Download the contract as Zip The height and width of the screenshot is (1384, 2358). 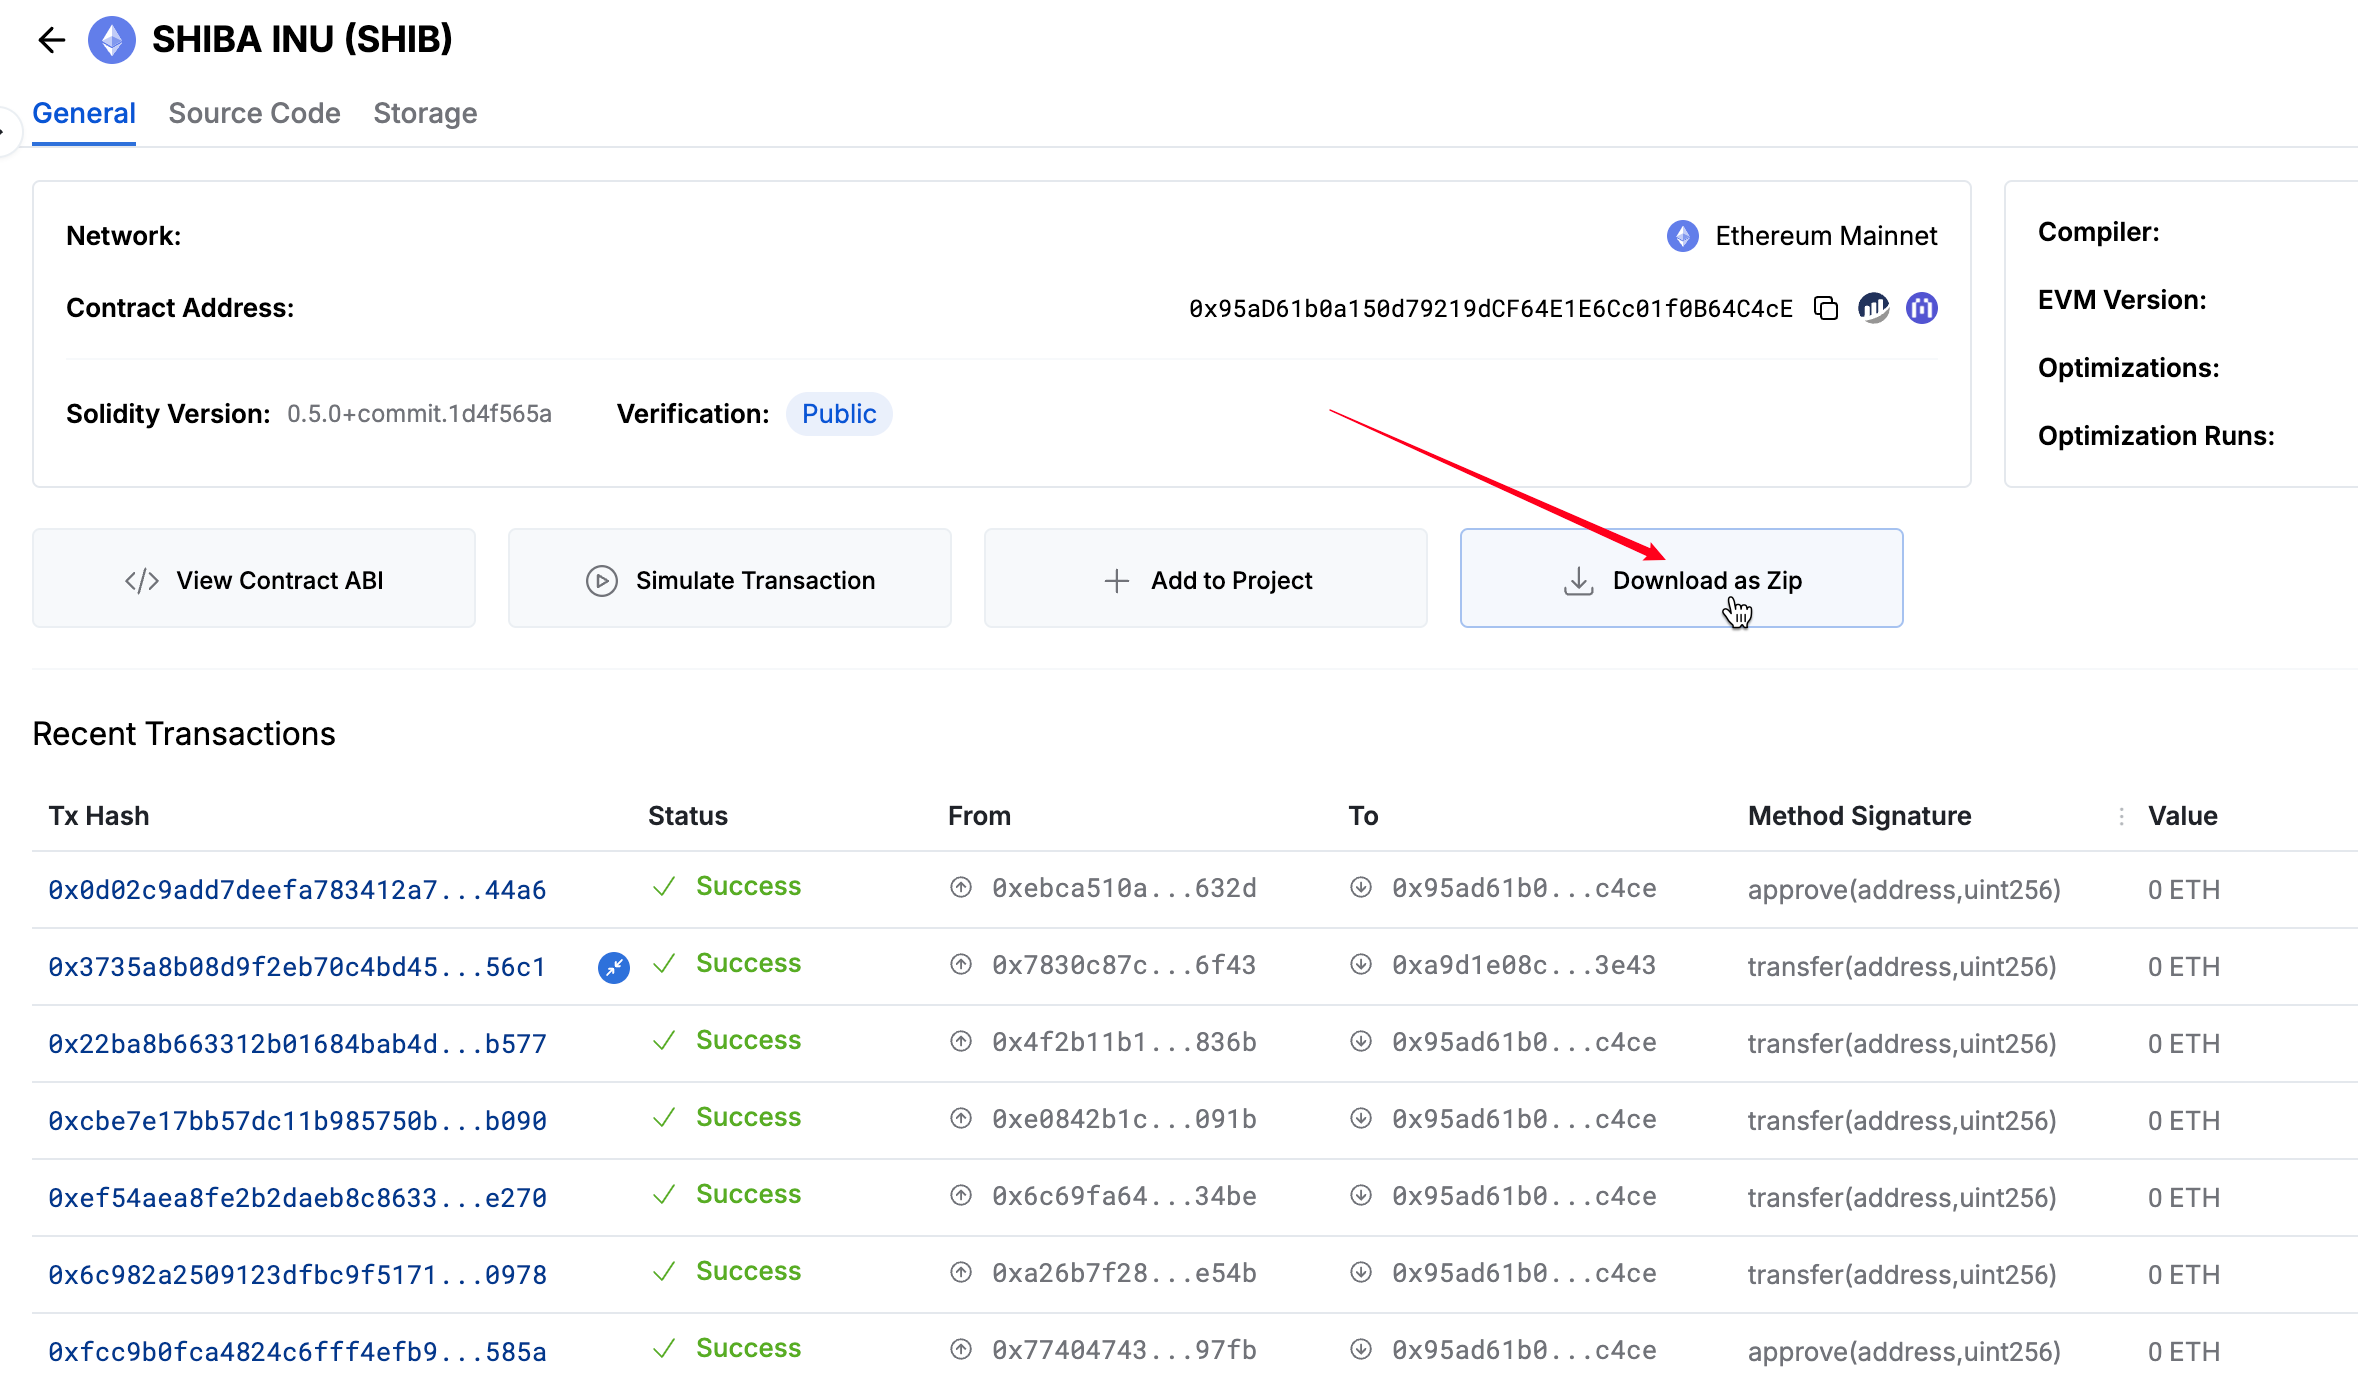pyautogui.click(x=1682, y=580)
